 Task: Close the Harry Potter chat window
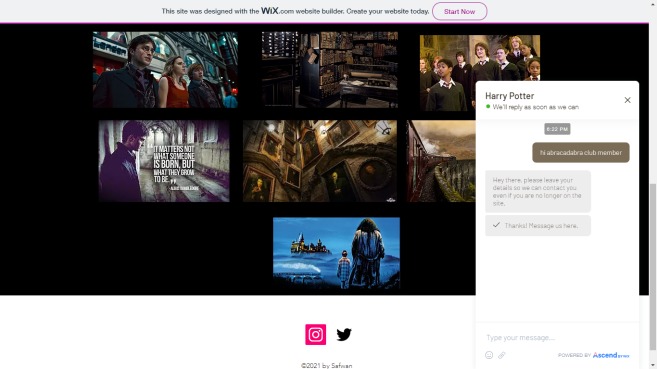627,100
